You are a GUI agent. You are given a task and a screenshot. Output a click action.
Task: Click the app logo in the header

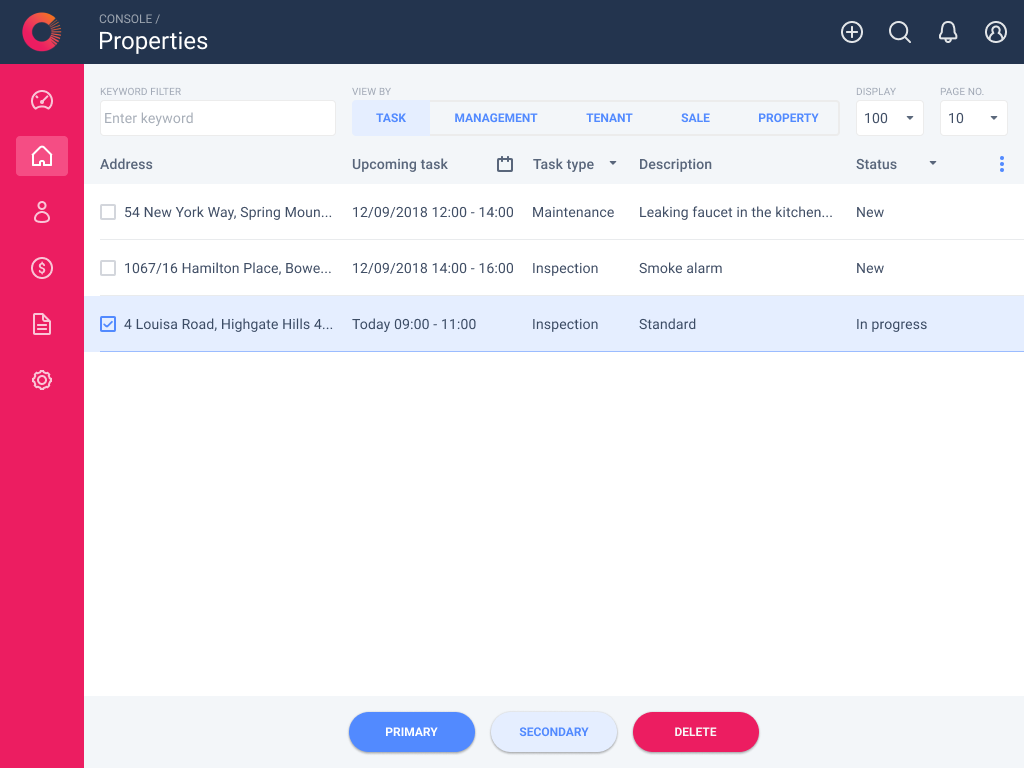(x=42, y=31)
